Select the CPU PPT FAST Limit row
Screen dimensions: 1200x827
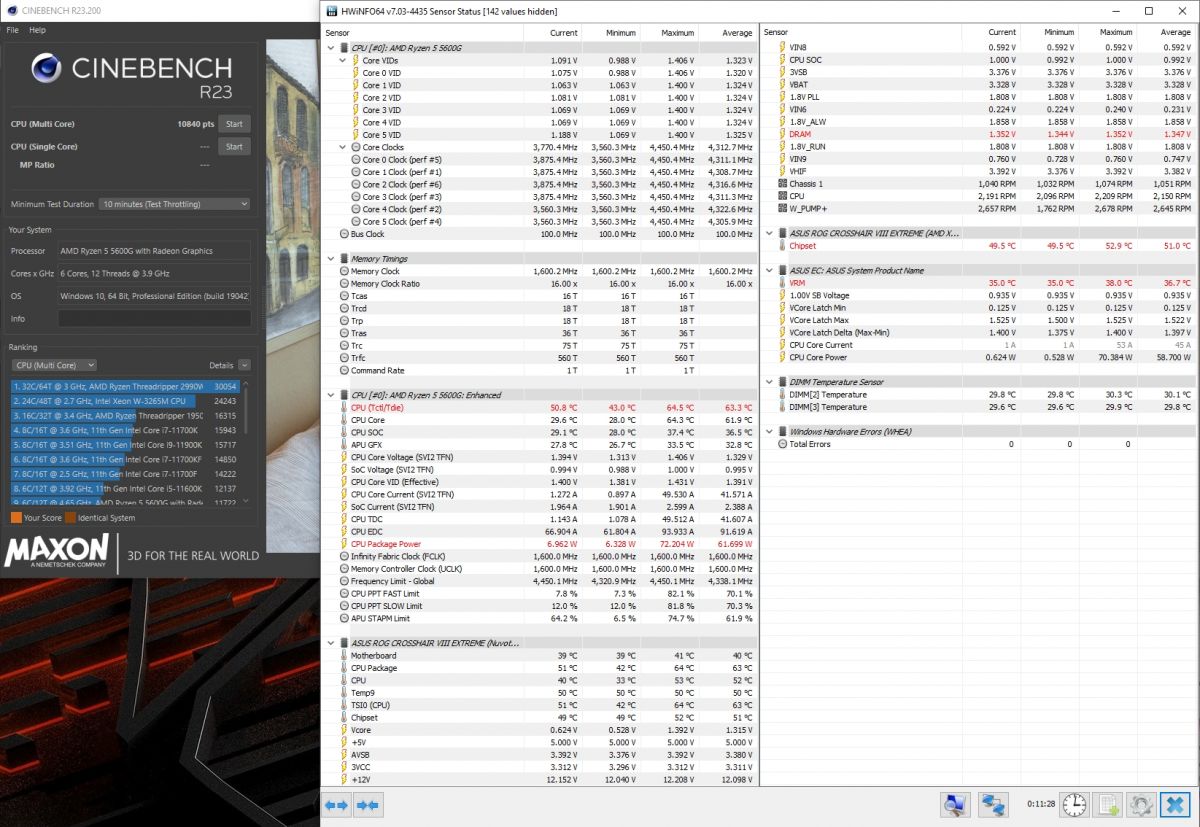[x=540, y=594]
